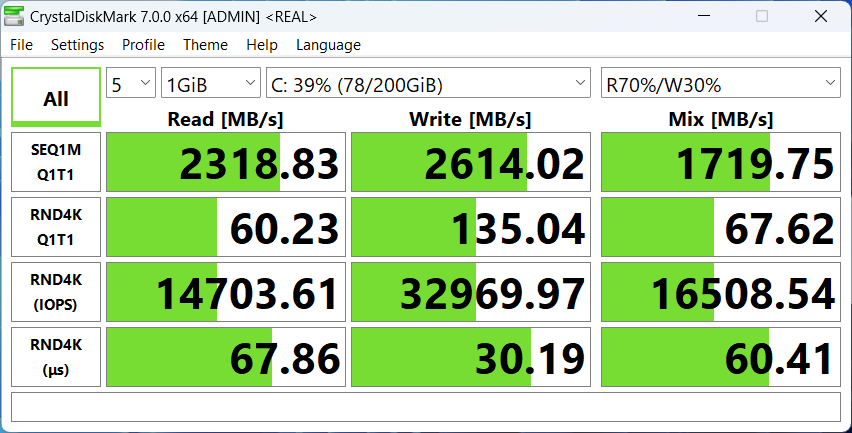
Task: Open the File menu
Action: 22,45
